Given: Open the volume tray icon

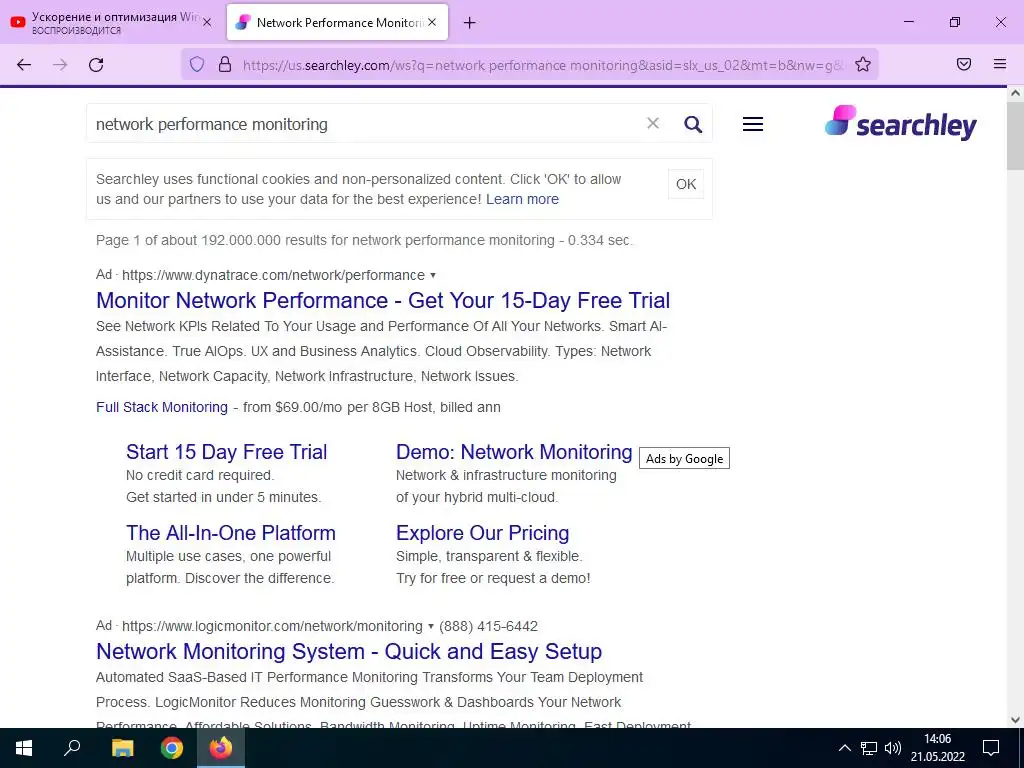Looking at the screenshot, I should [893, 748].
